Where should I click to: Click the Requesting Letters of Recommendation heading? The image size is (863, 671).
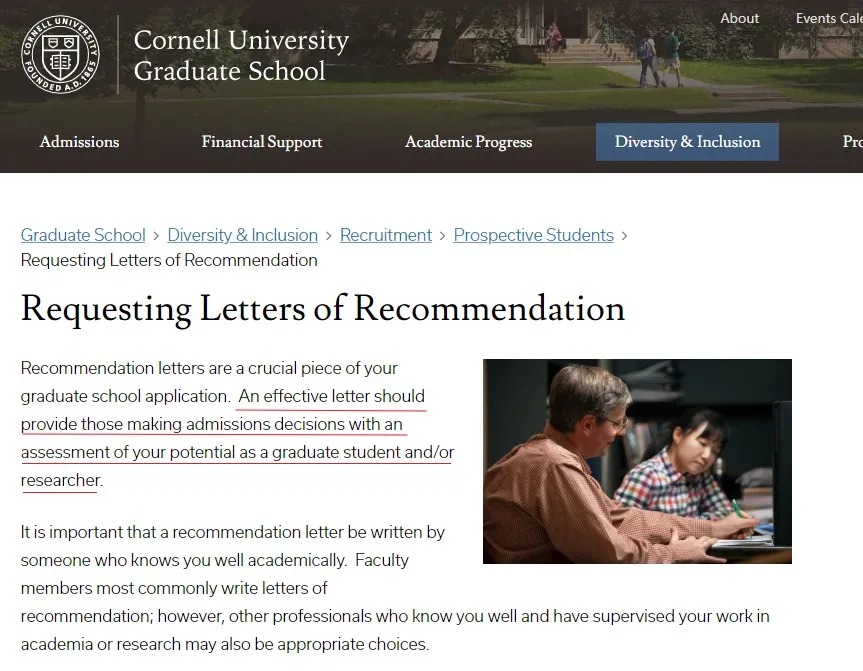coord(323,309)
